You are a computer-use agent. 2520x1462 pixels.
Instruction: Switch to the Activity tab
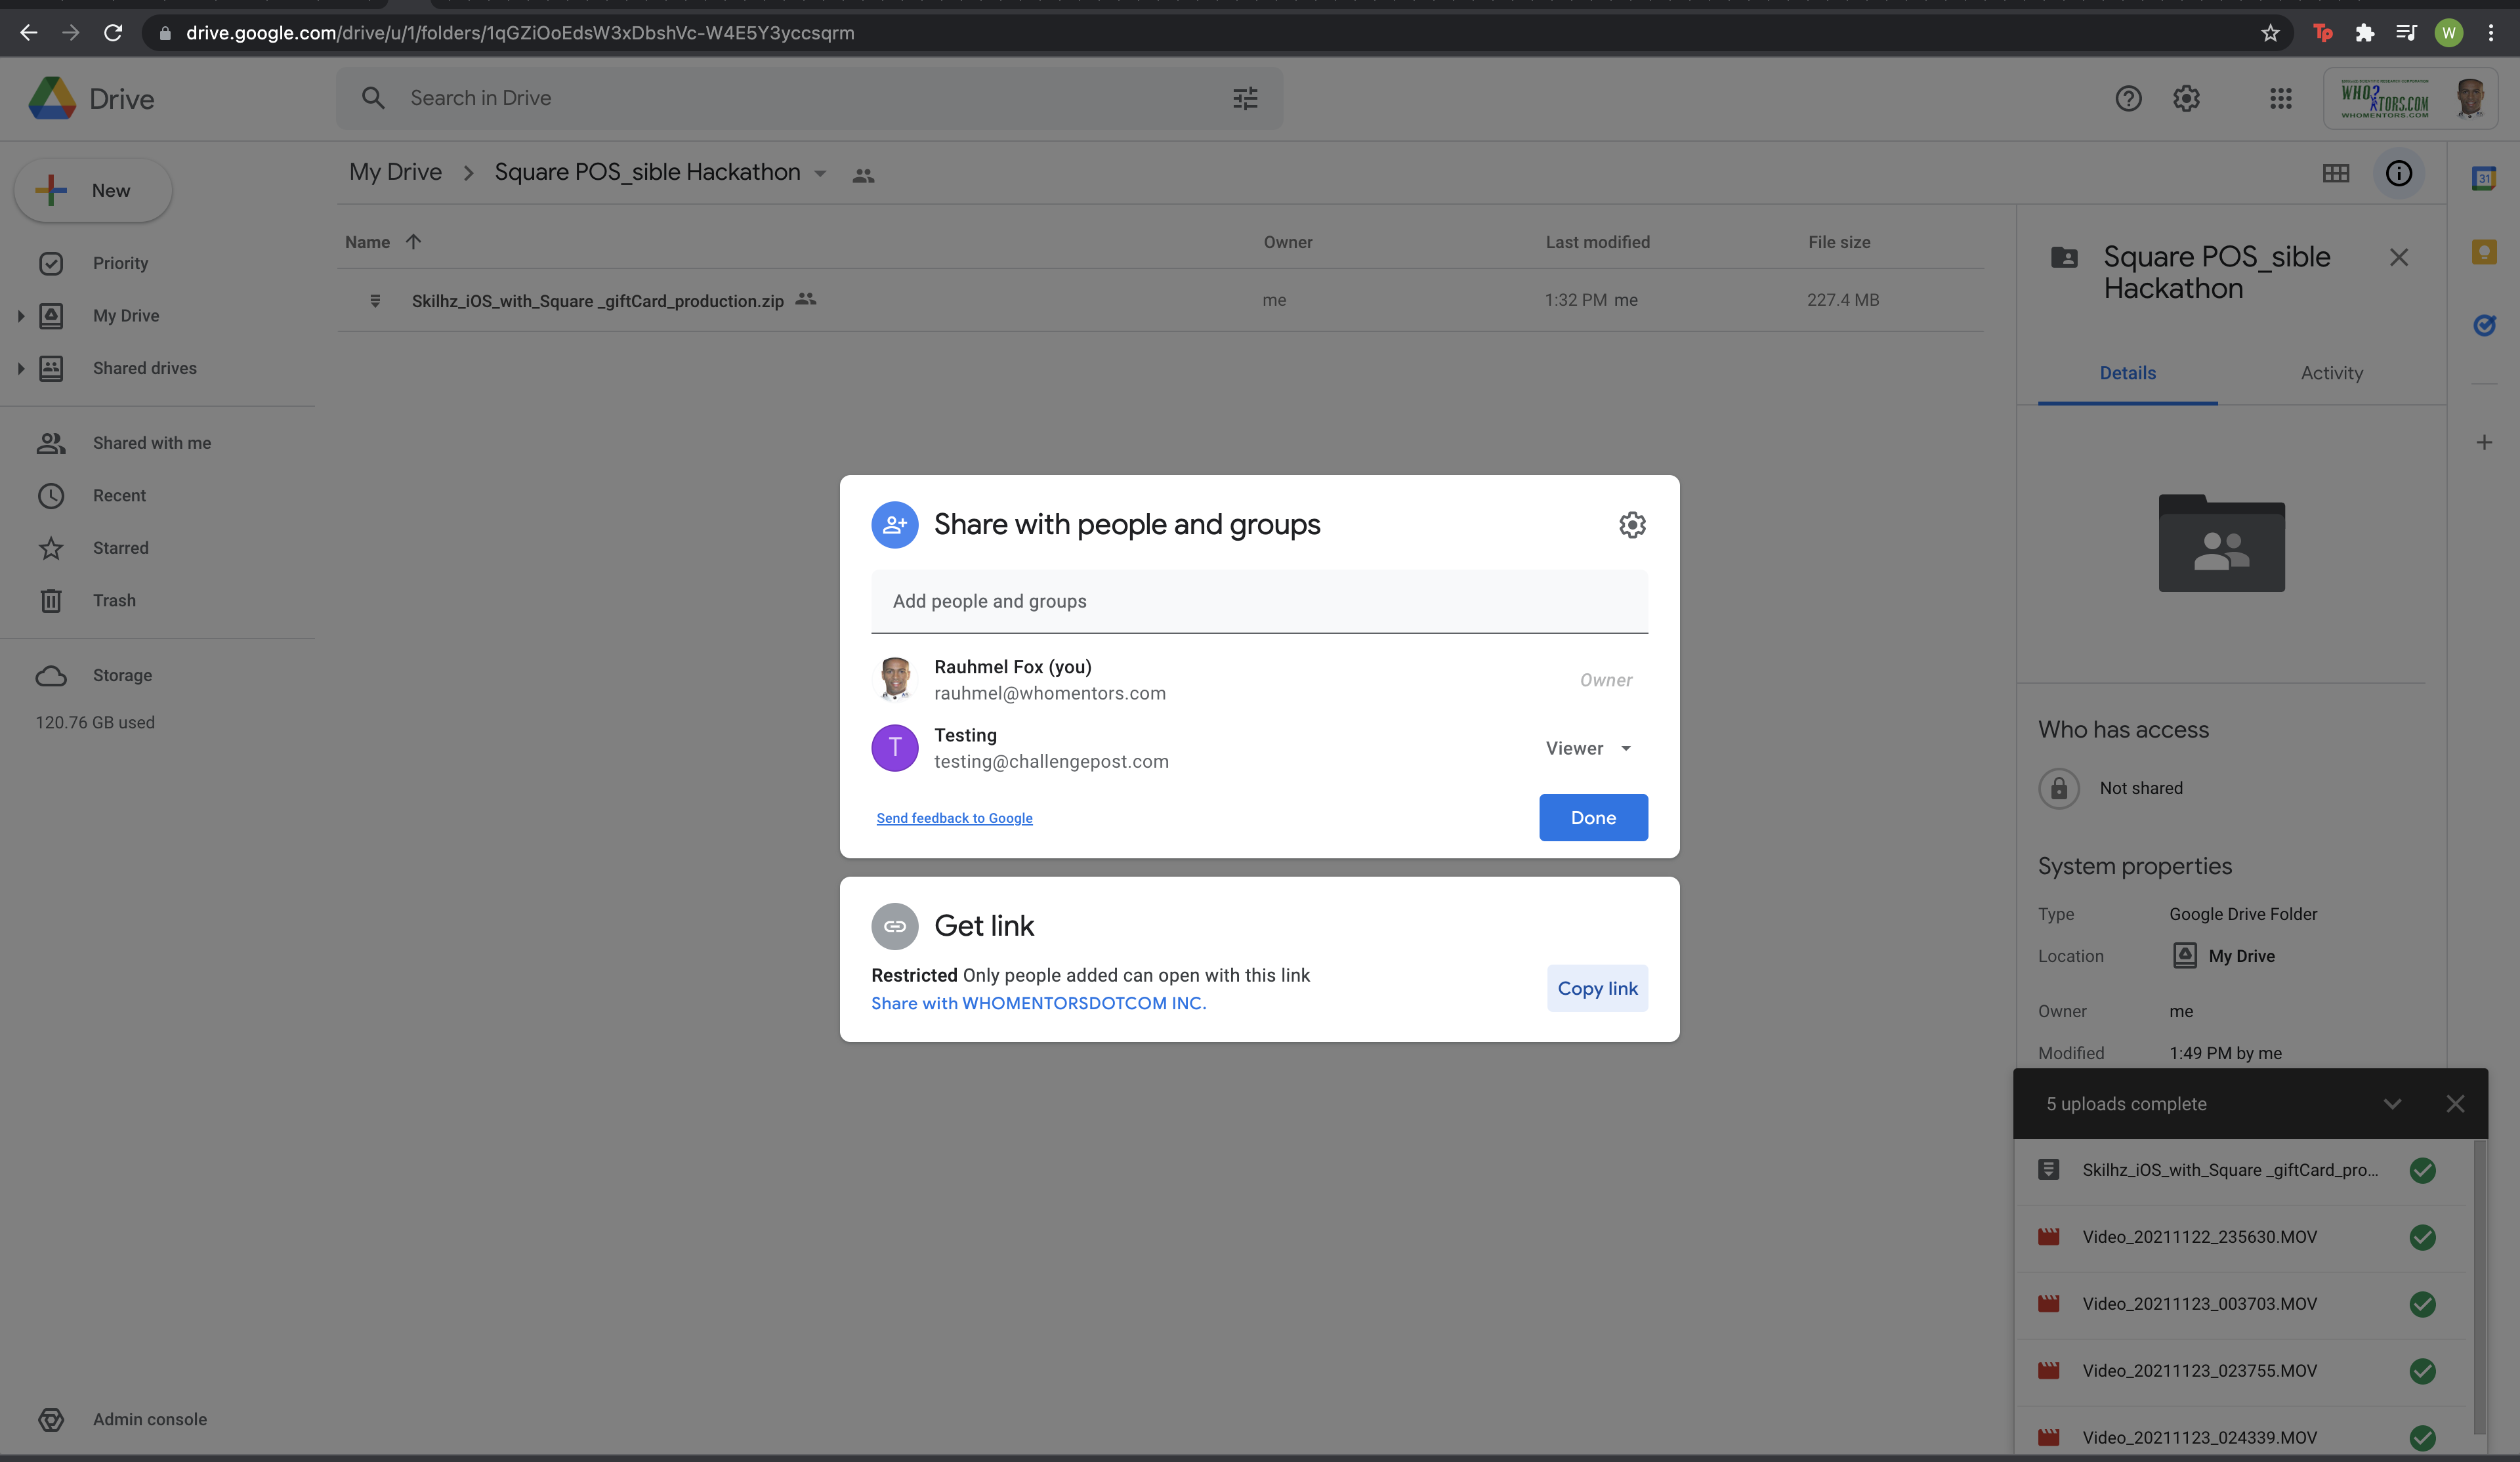[x=2331, y=373]
